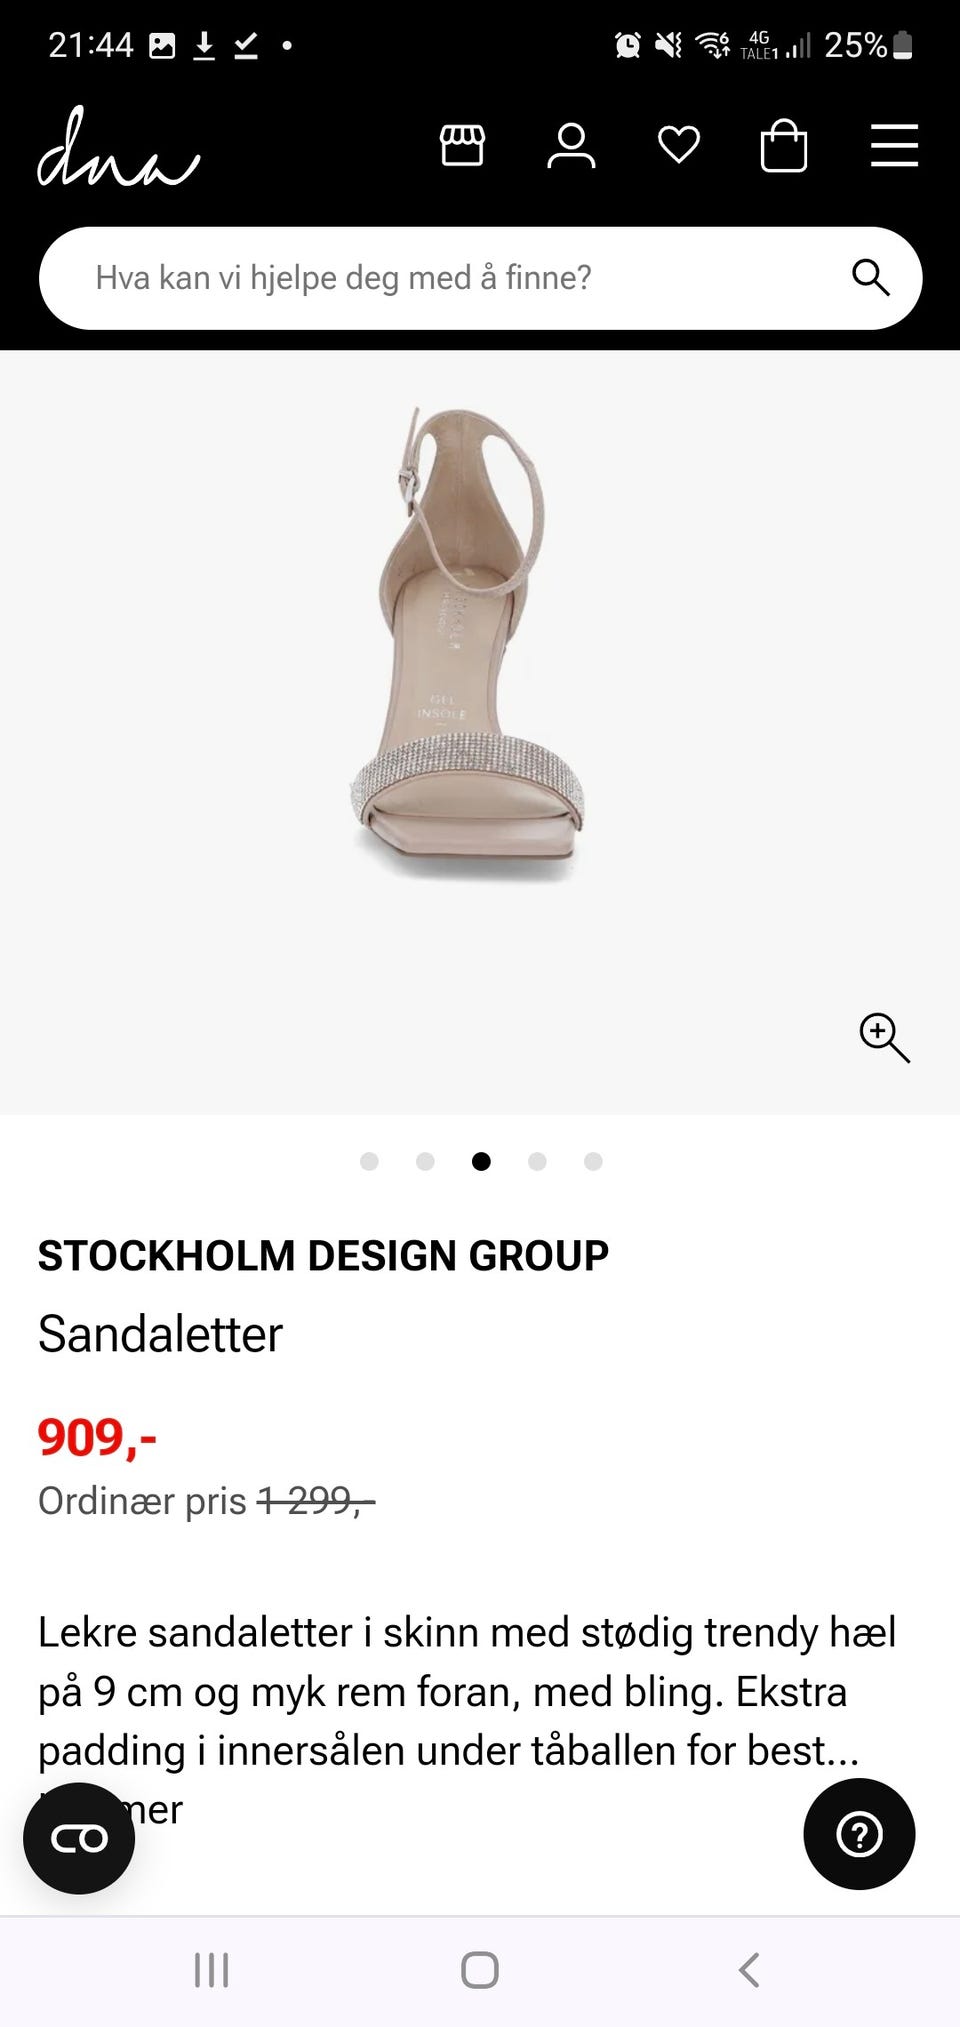960x2027 pixels.
Task: Tap the Android recent apps button
Action: point(211,1970)
